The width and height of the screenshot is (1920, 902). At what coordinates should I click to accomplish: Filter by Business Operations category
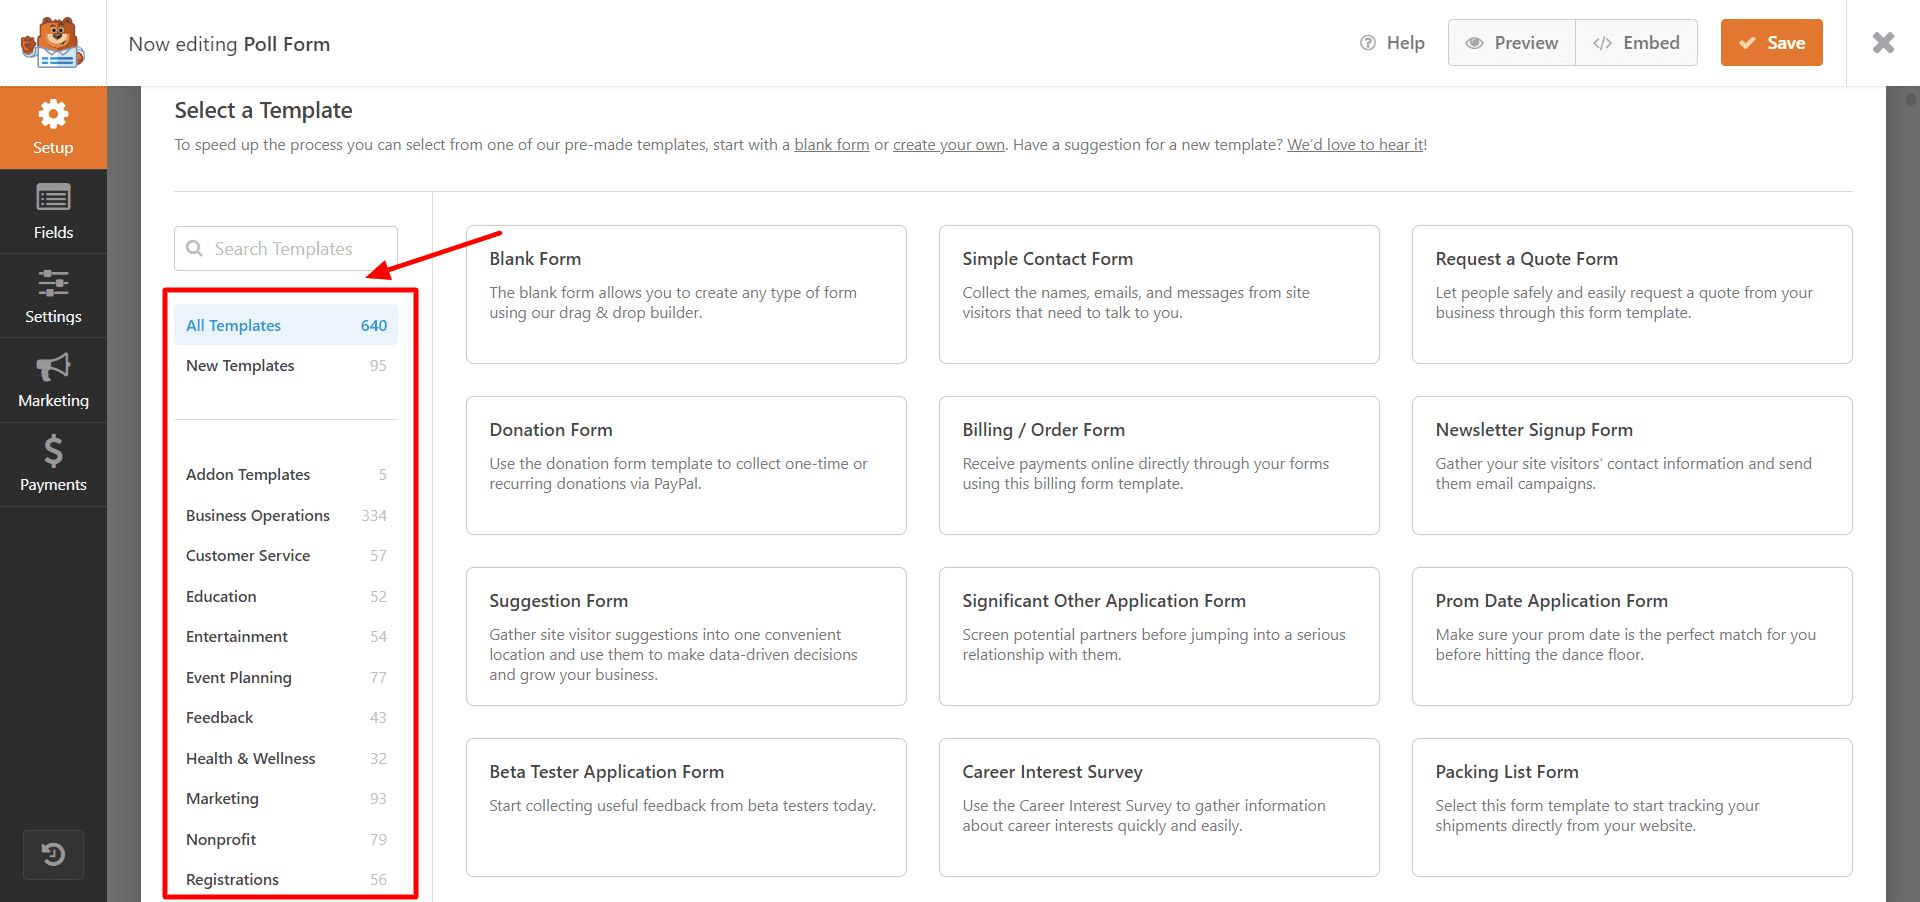pos(258,516)
